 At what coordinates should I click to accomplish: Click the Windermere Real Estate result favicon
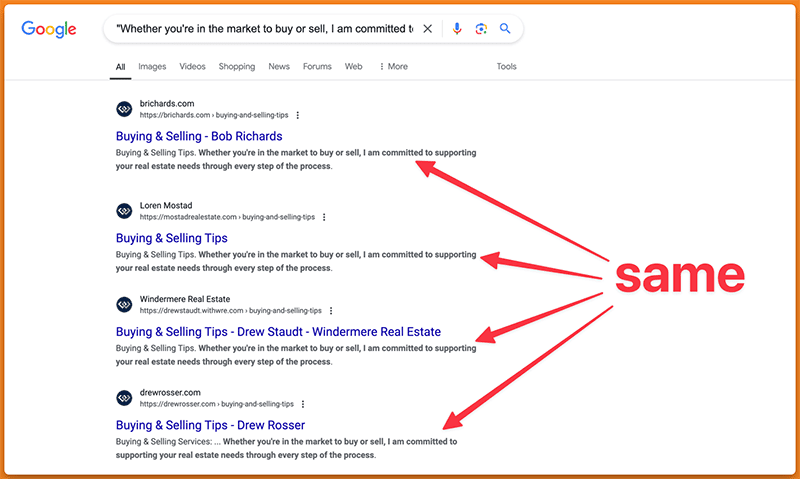click(124, 305)
